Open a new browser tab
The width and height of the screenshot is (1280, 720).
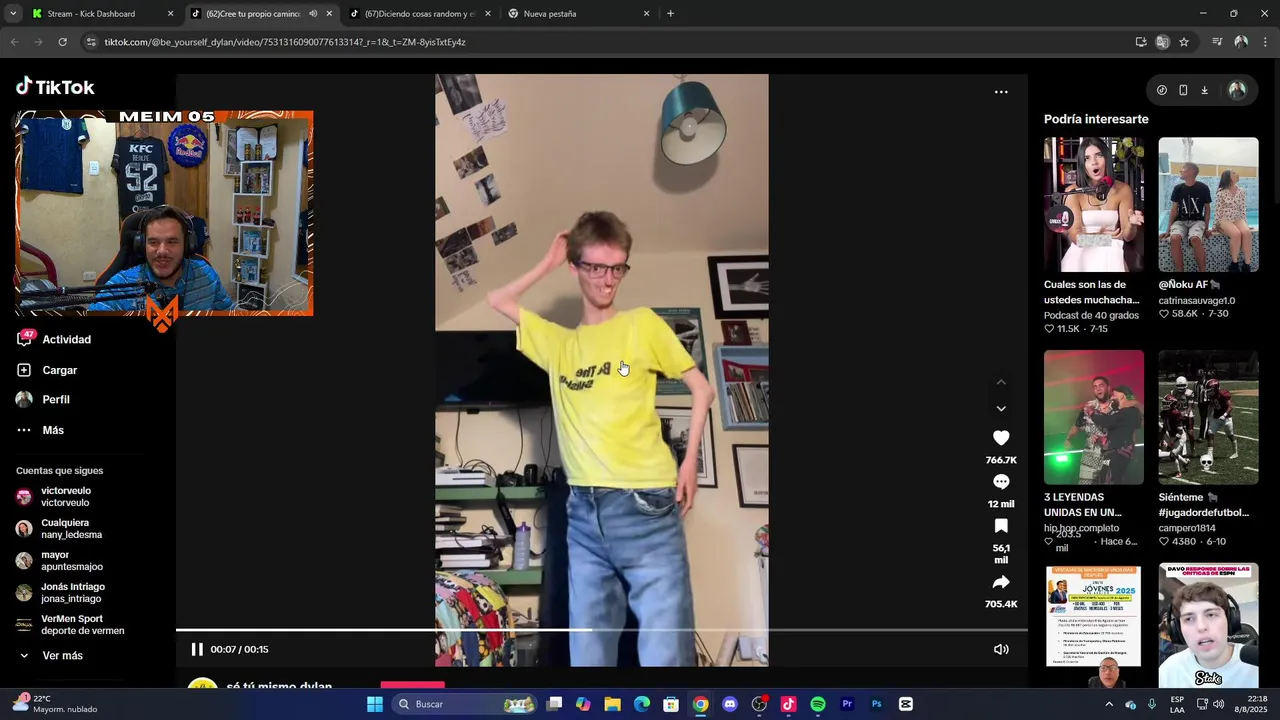[670, 14]
